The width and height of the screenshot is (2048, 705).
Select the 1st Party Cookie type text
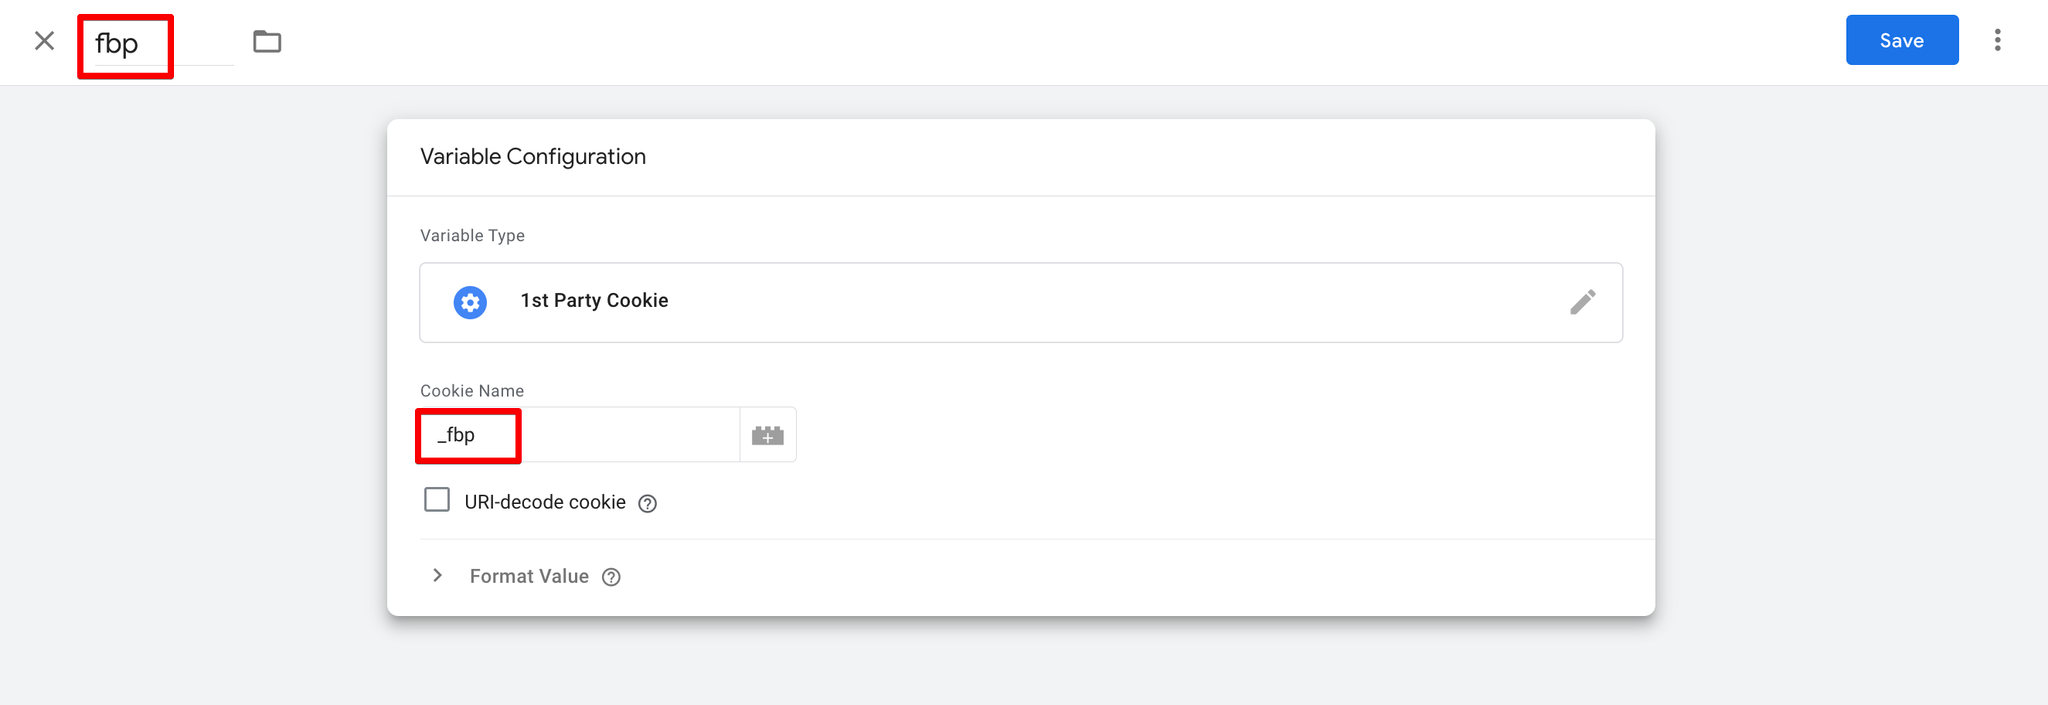[594, 301]
